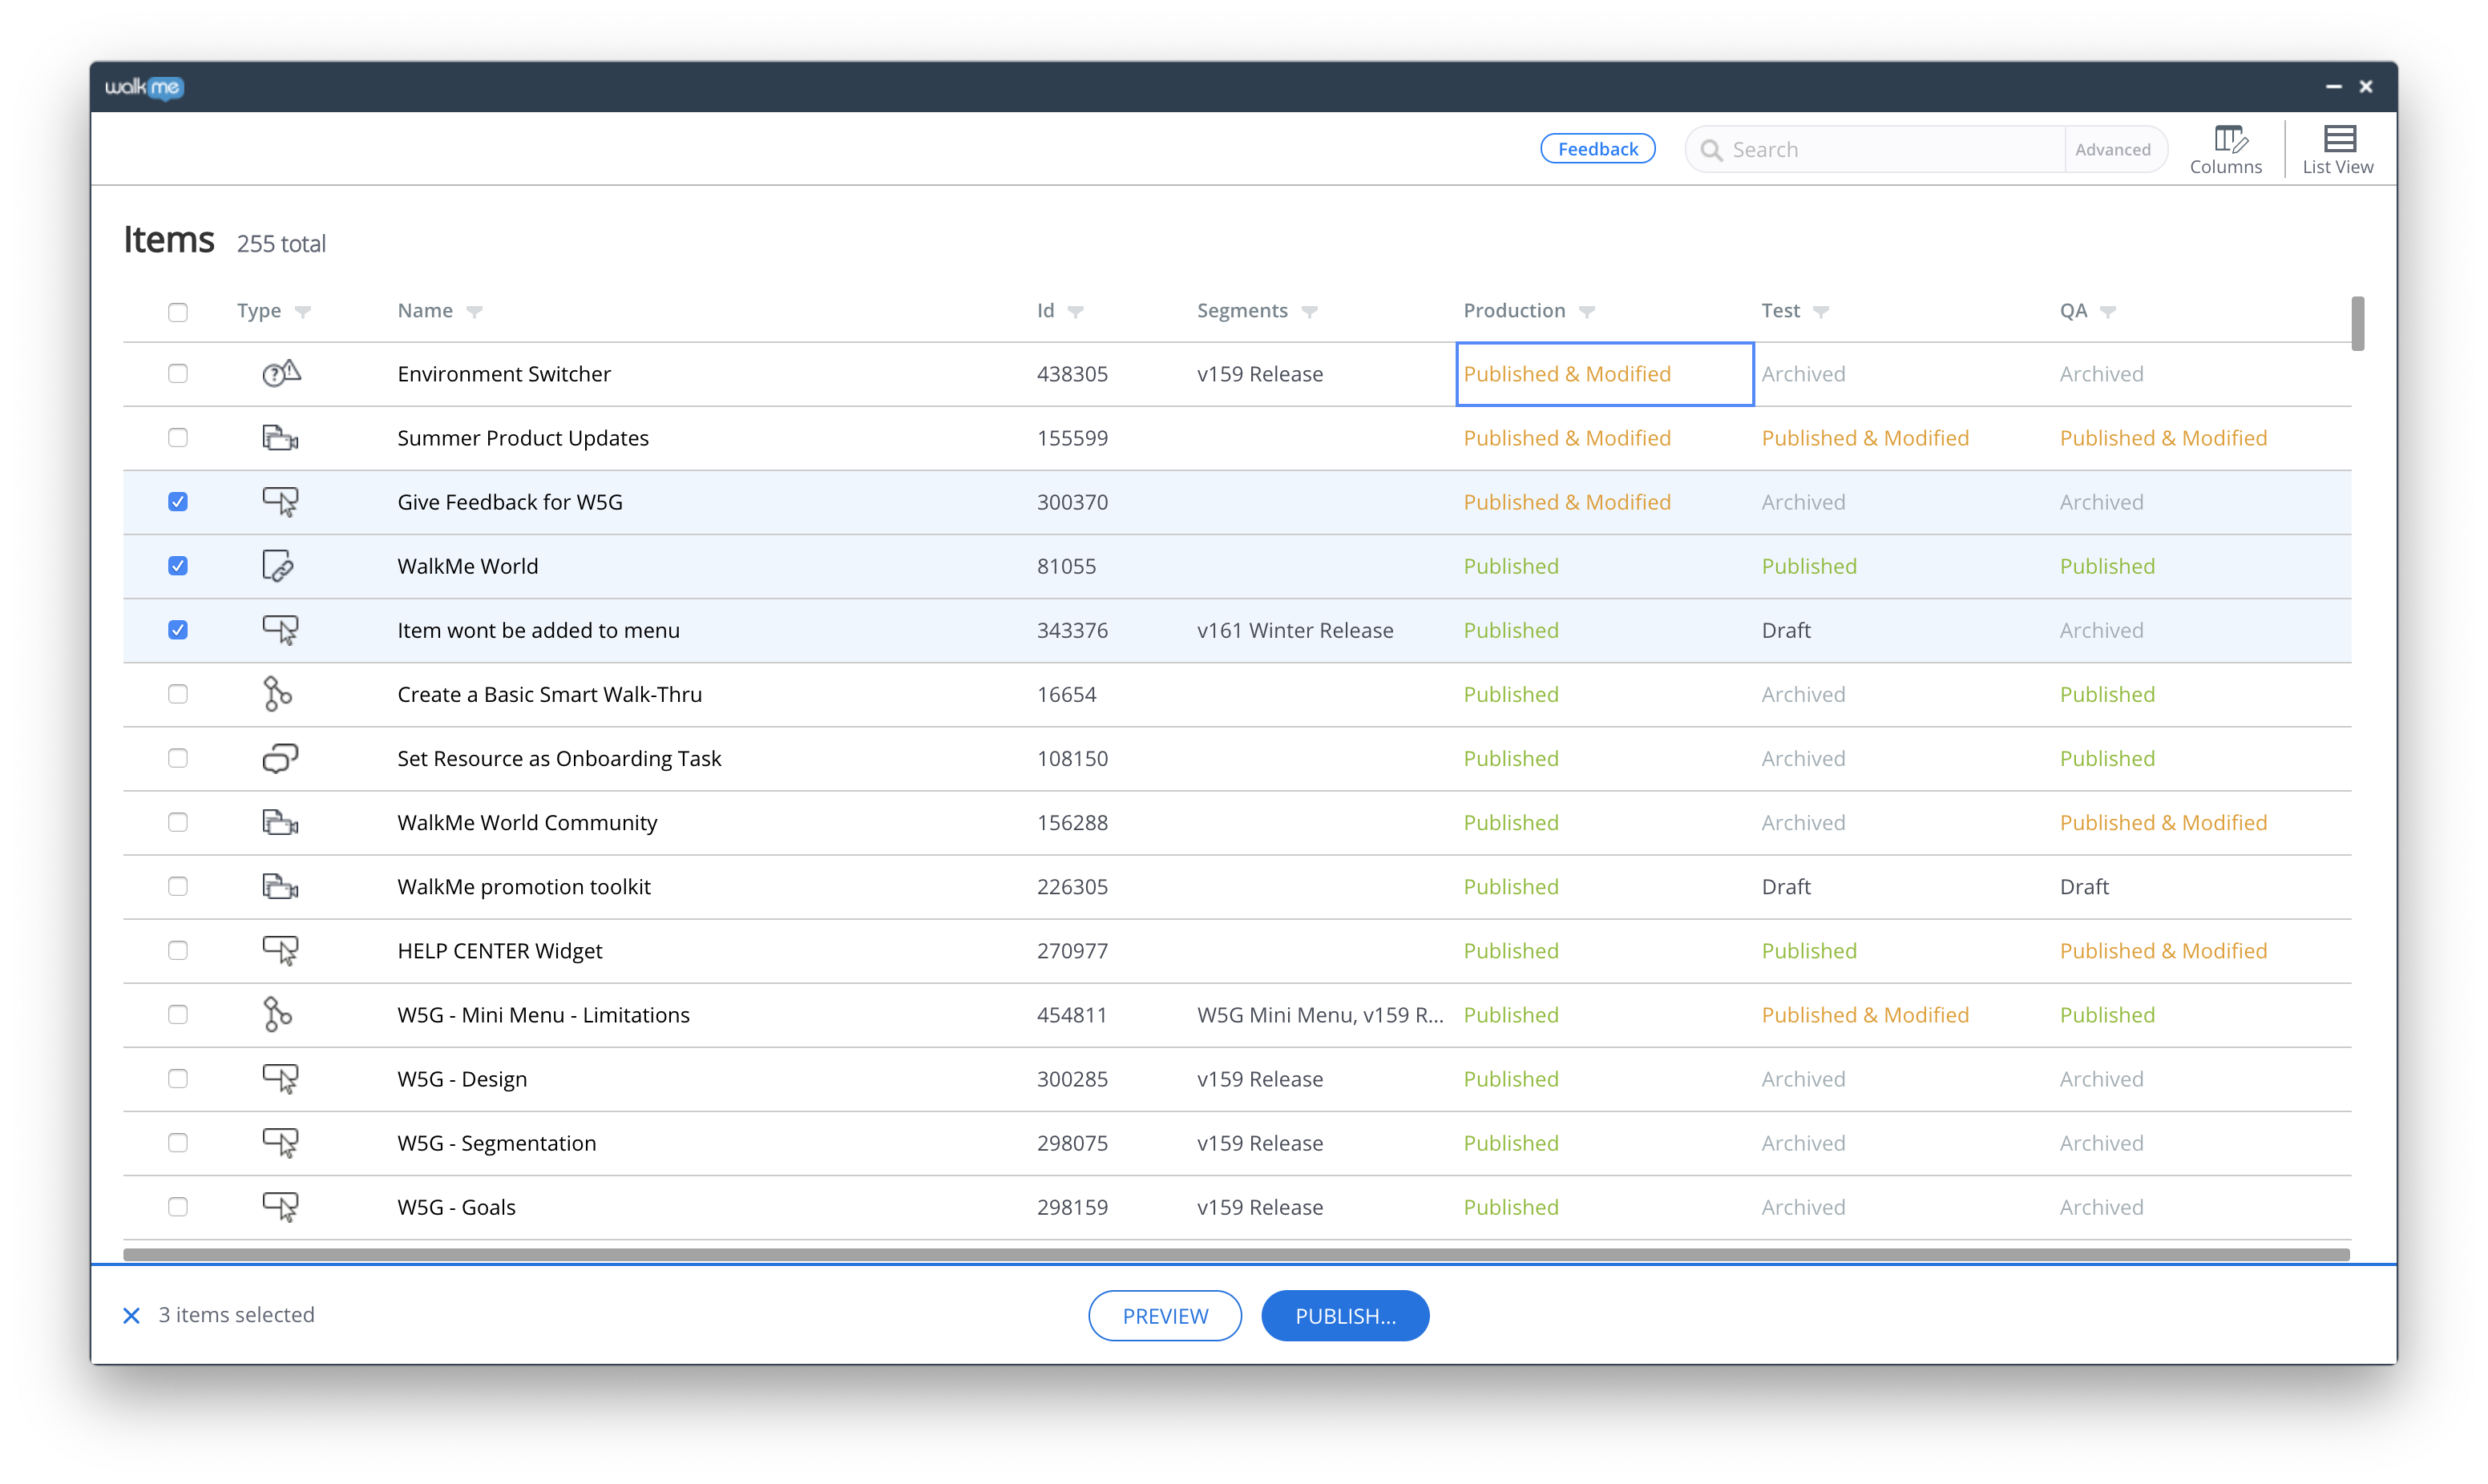Click the horizontal scrollbar at table bottom
Screen dimensions: 2488x1484
coord(1237,1254)
